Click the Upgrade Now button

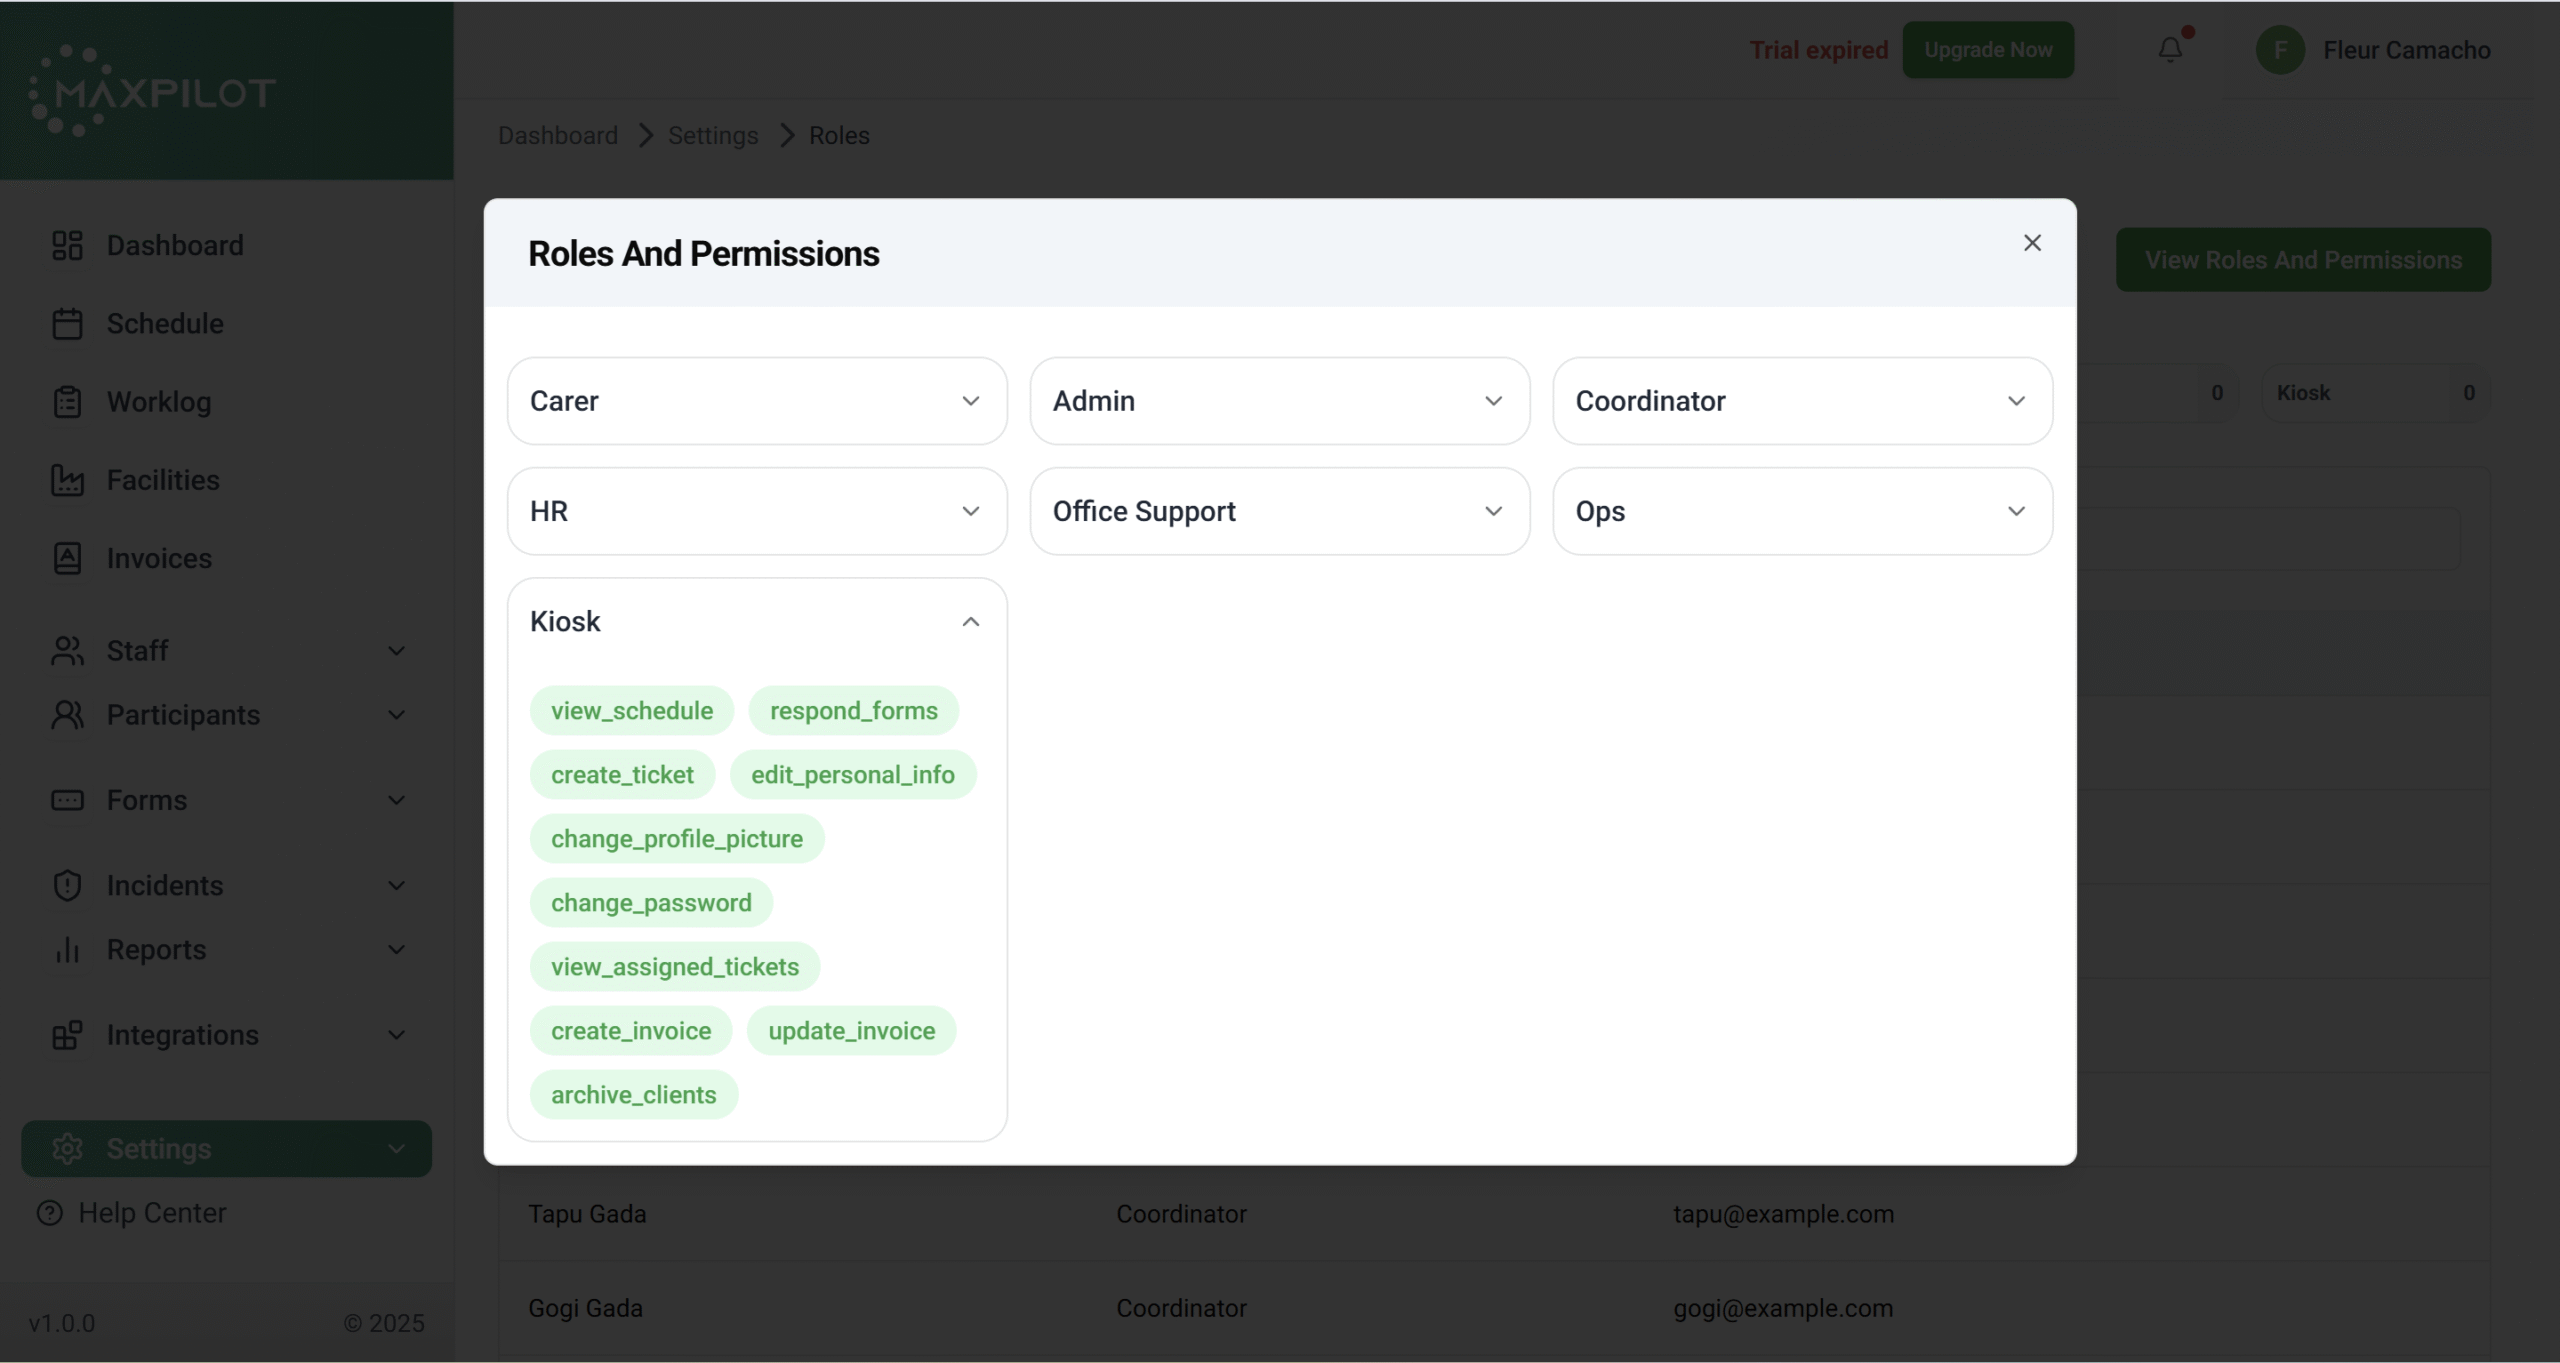1987,50
